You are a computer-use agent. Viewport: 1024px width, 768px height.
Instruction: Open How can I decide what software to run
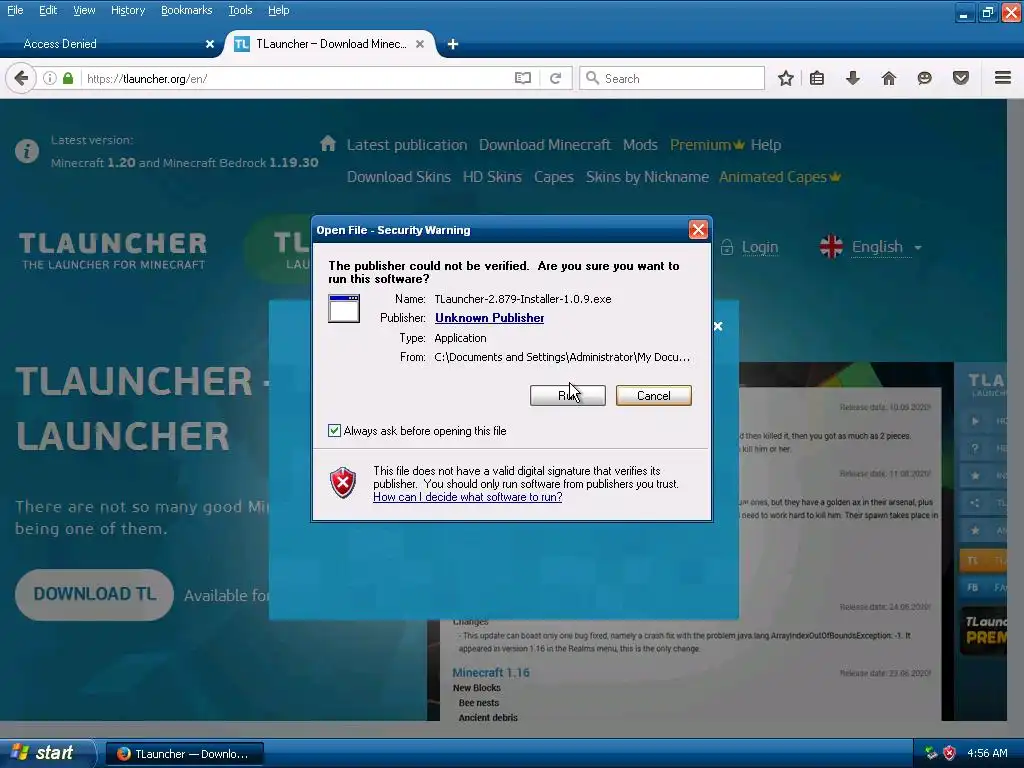pyautogui.click(x=468, y=497)
